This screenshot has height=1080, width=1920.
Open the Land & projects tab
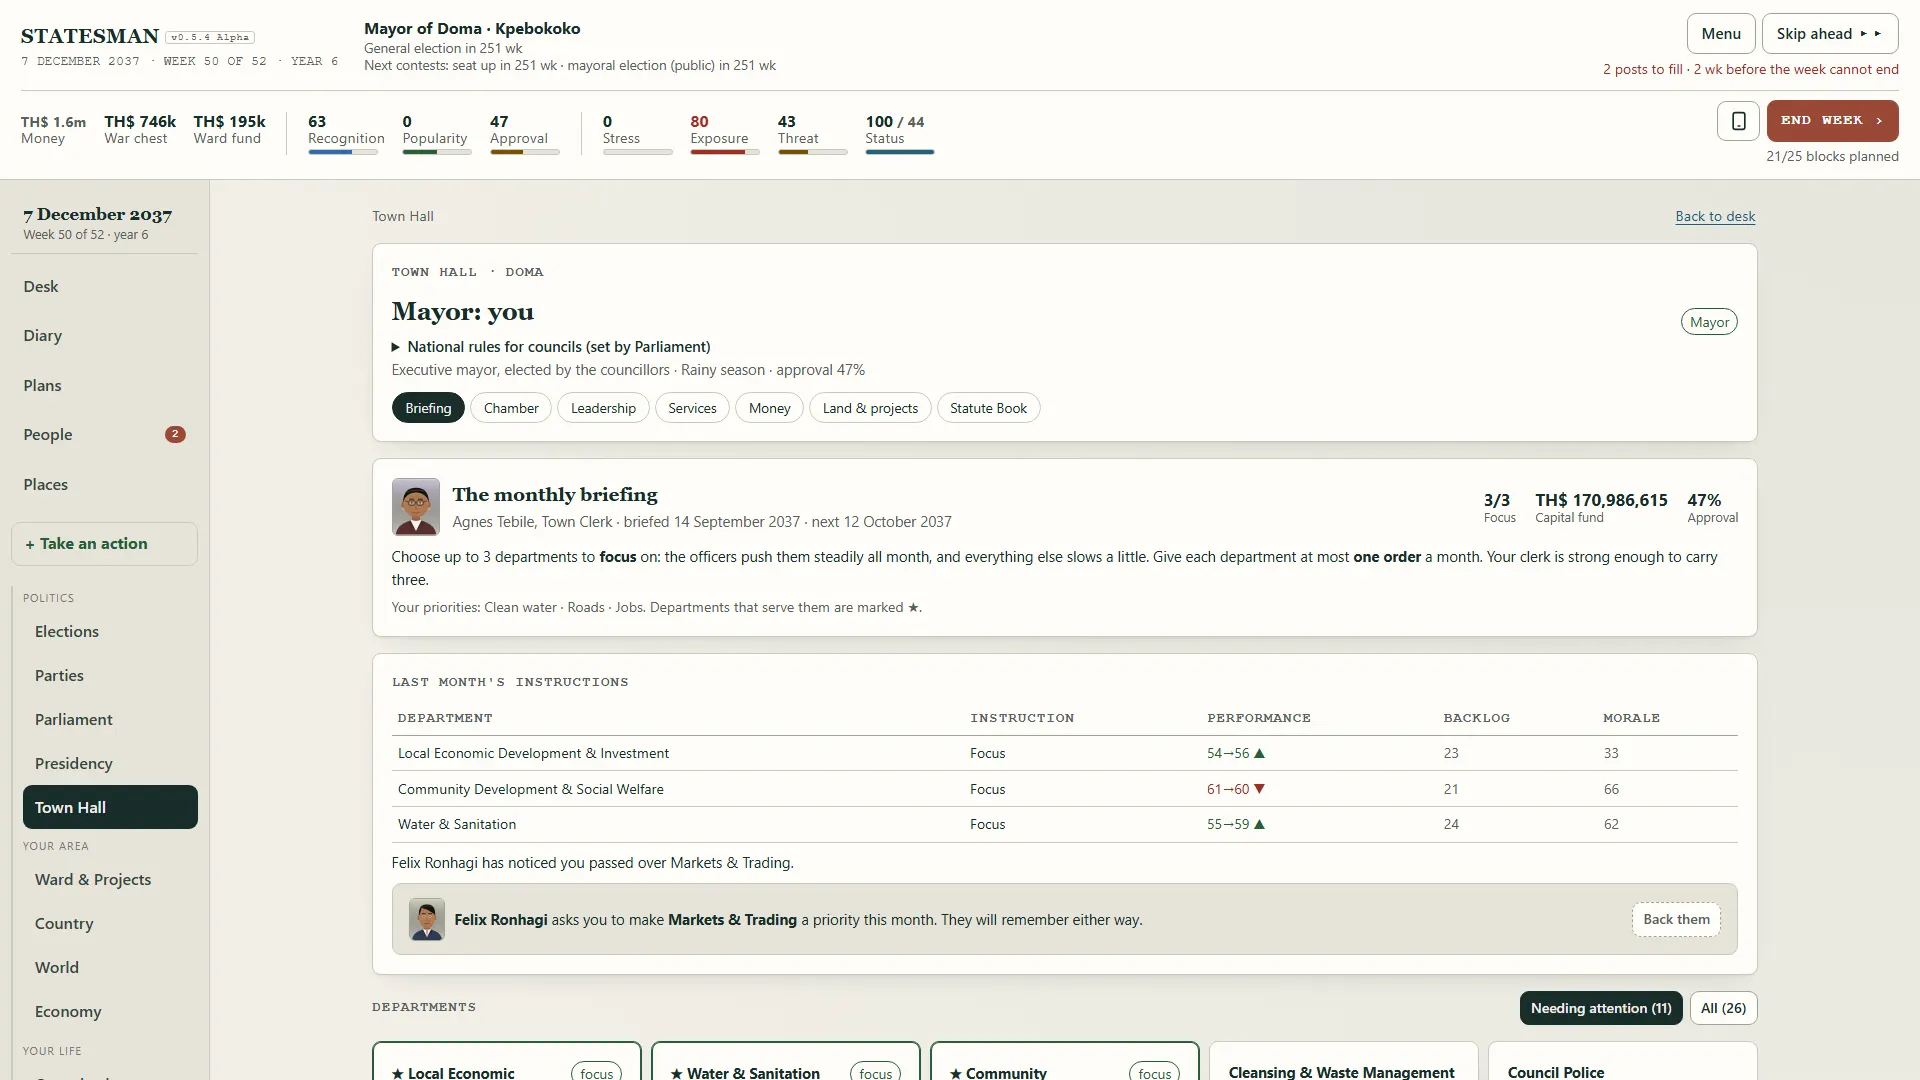tap(870, 408)
